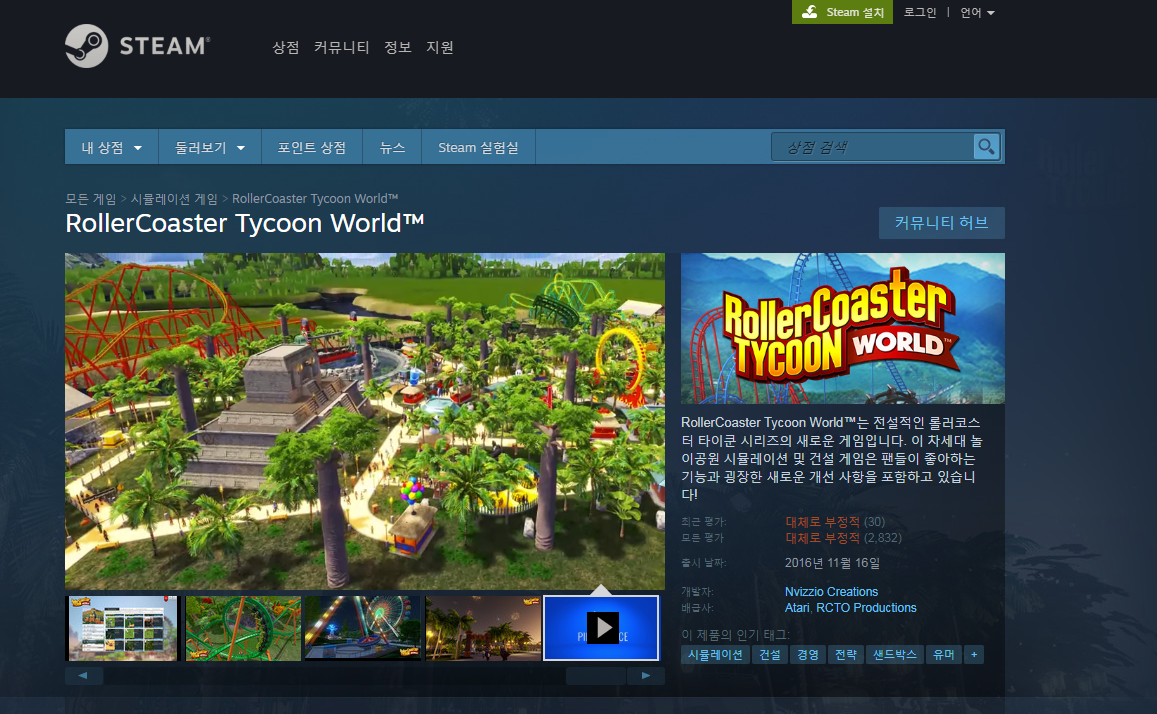Viewport: 1157px width, 714px height.
Task: Click the magnifying glass search button
Action: click(987, 147)
